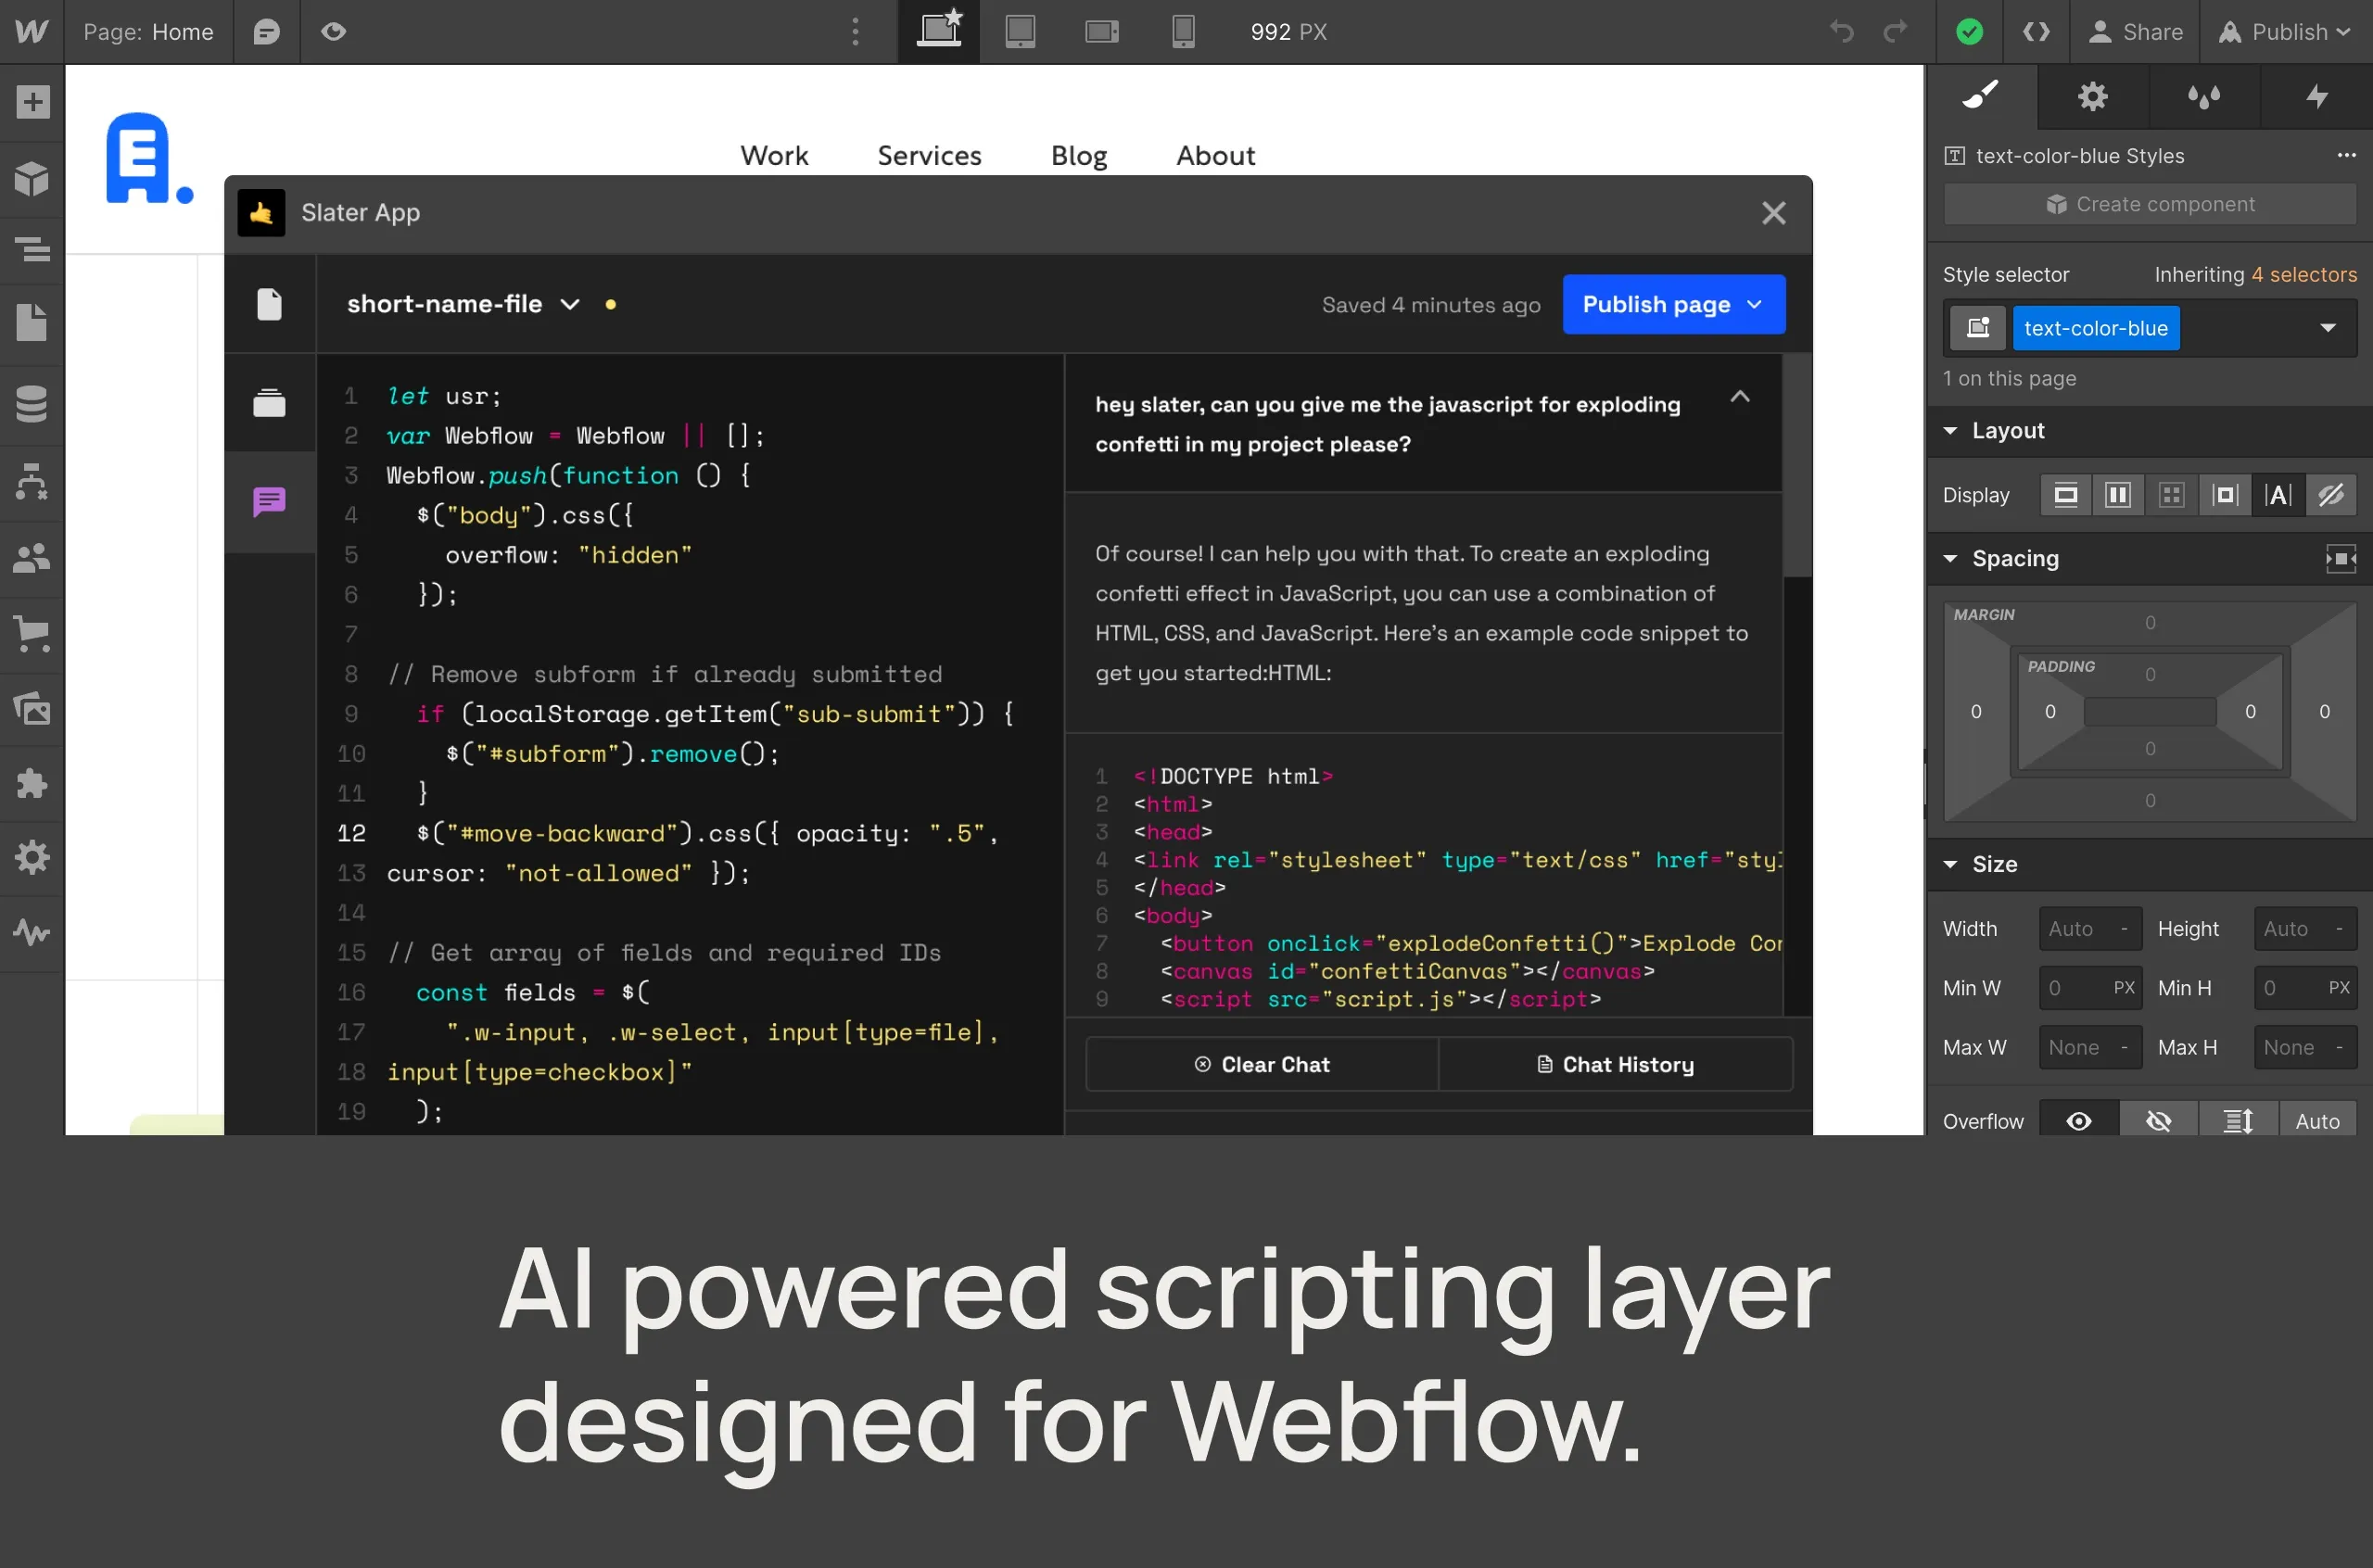
Task: Enable visible overflow with the eye icon
Action: point(2078,1120)
